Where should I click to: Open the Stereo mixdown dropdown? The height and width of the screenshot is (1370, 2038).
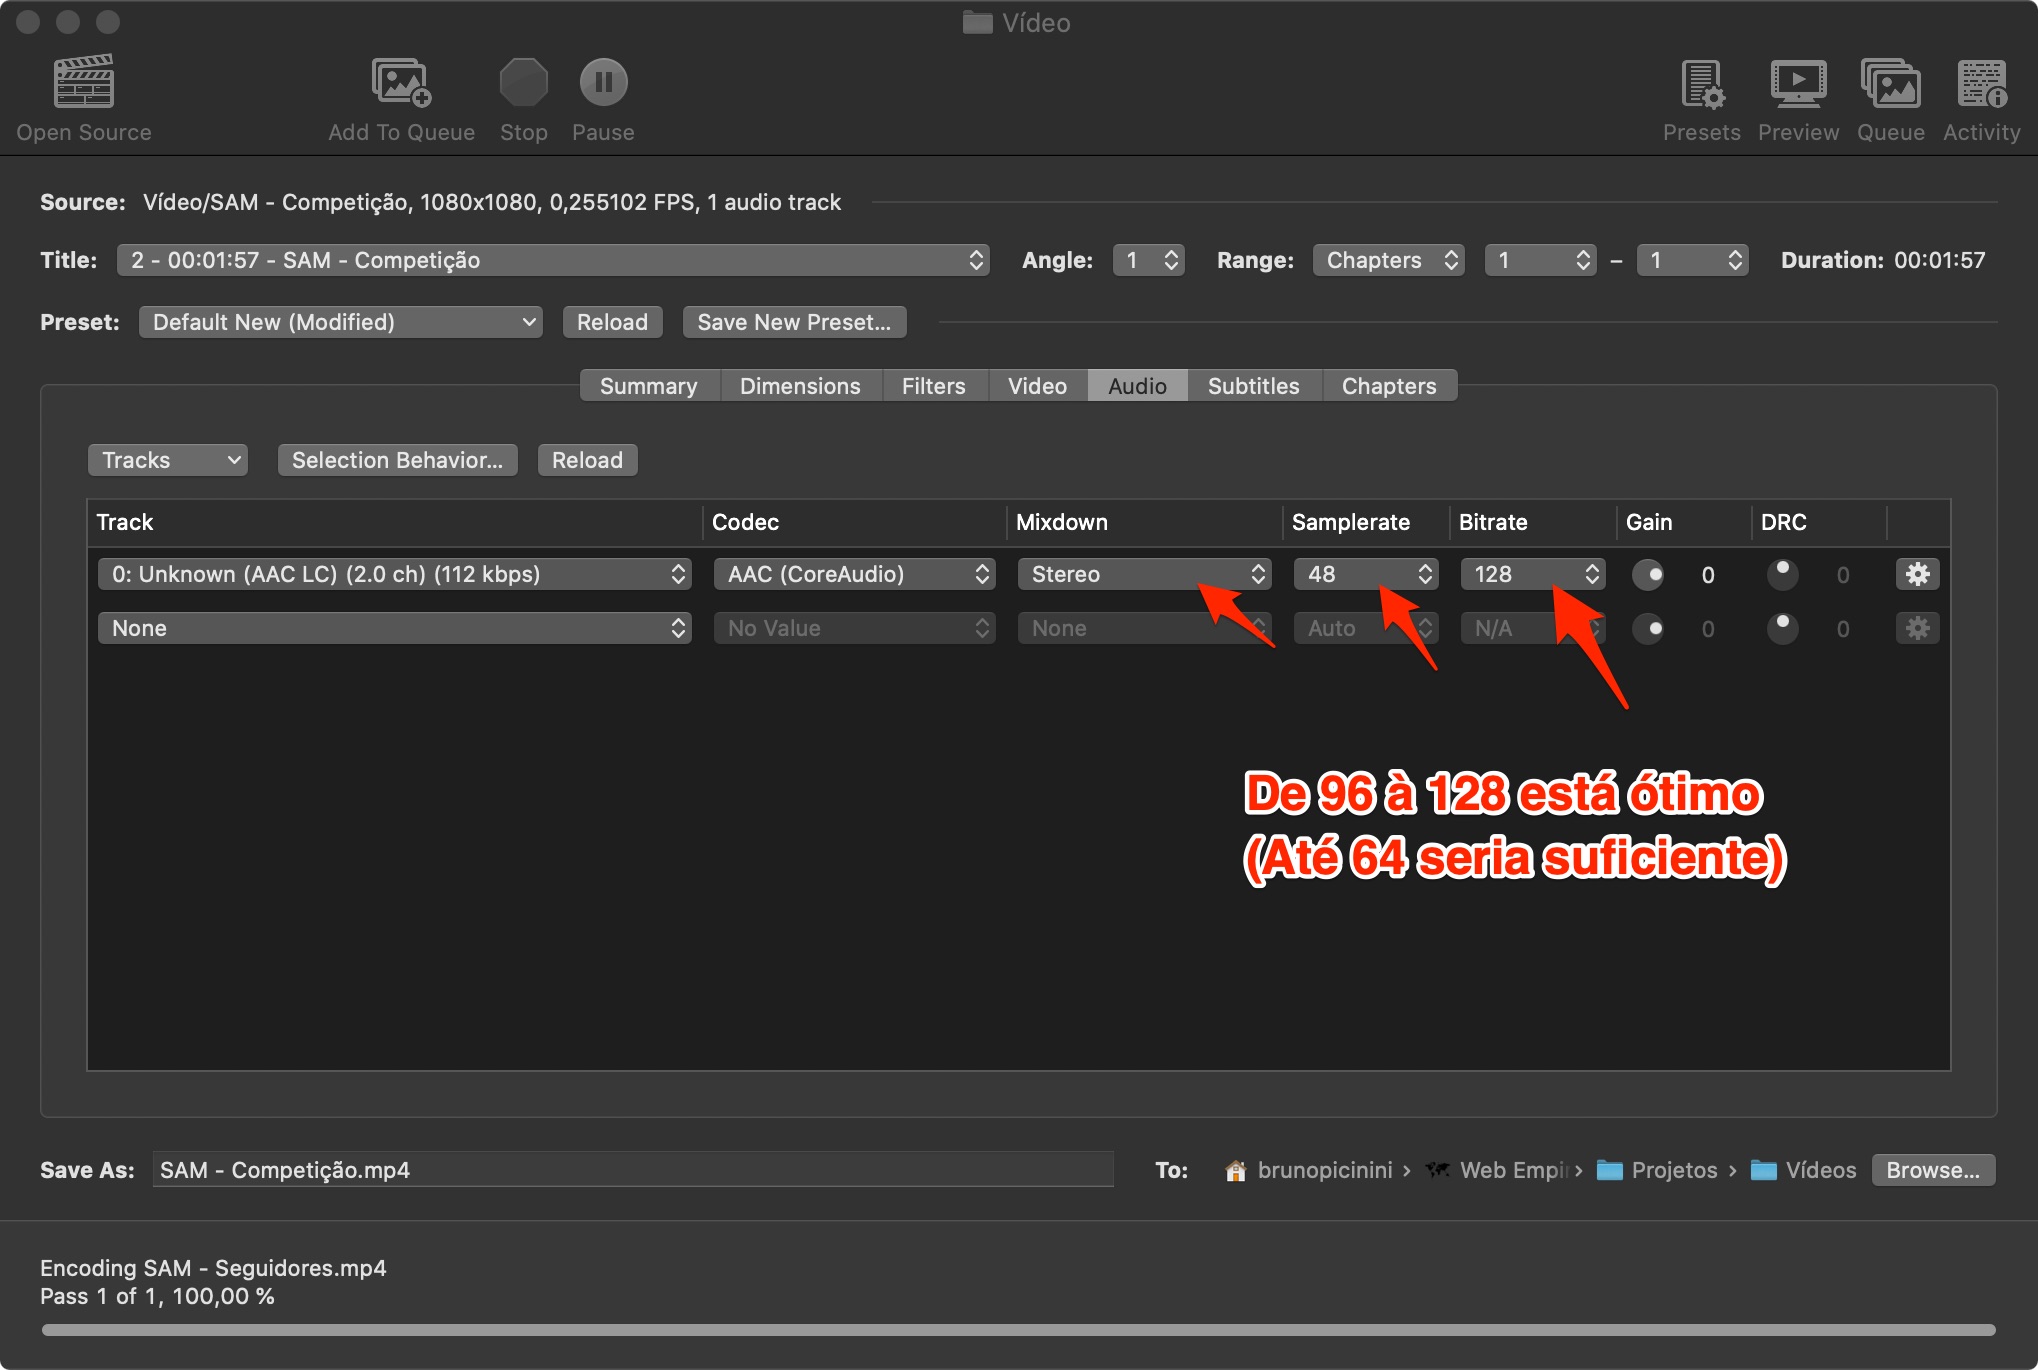pos(1144,574)
